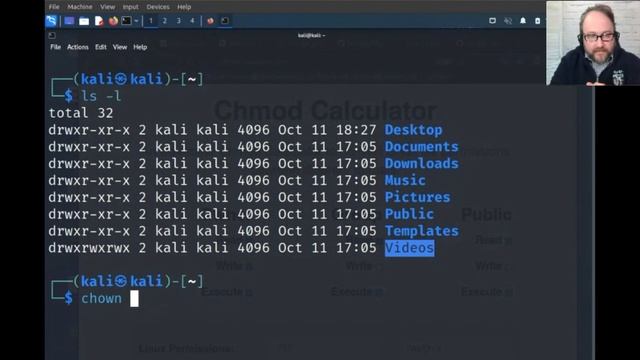The image size is (640, 360).
Task: Launch the file manager from the panel
Action: click(84, 21)
